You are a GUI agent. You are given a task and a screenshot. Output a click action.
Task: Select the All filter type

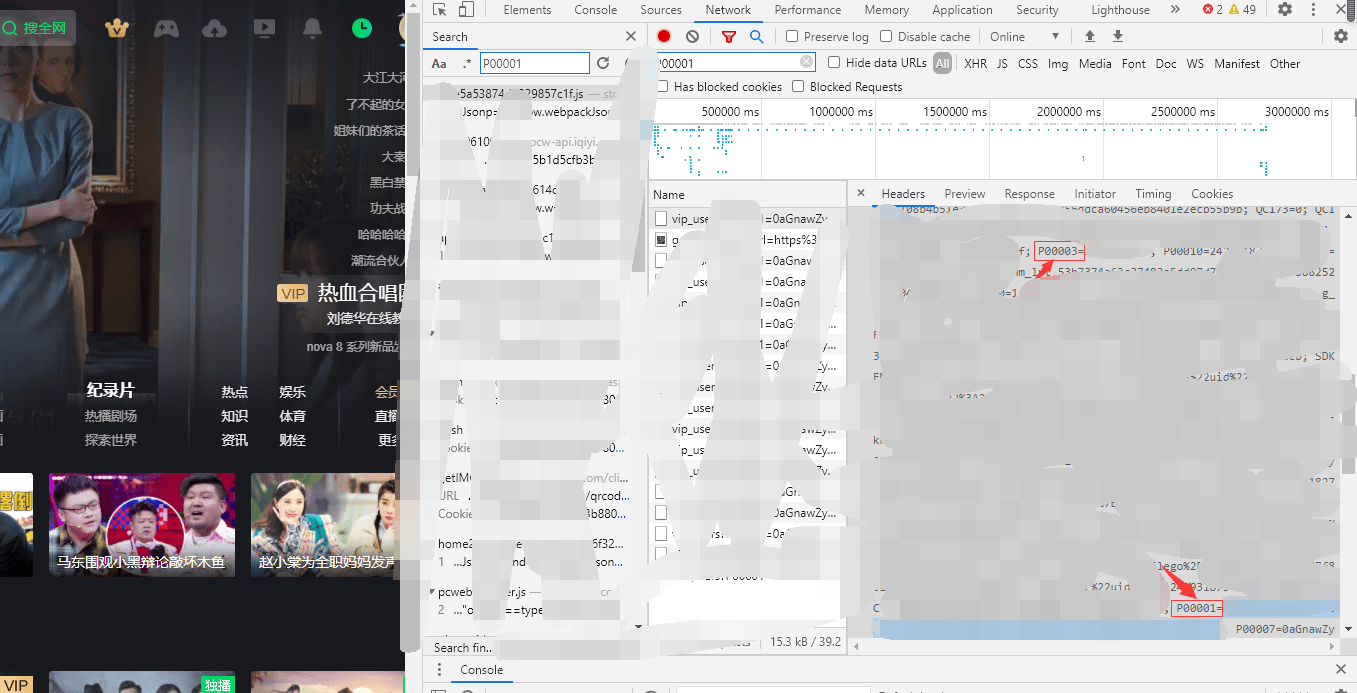943,63
